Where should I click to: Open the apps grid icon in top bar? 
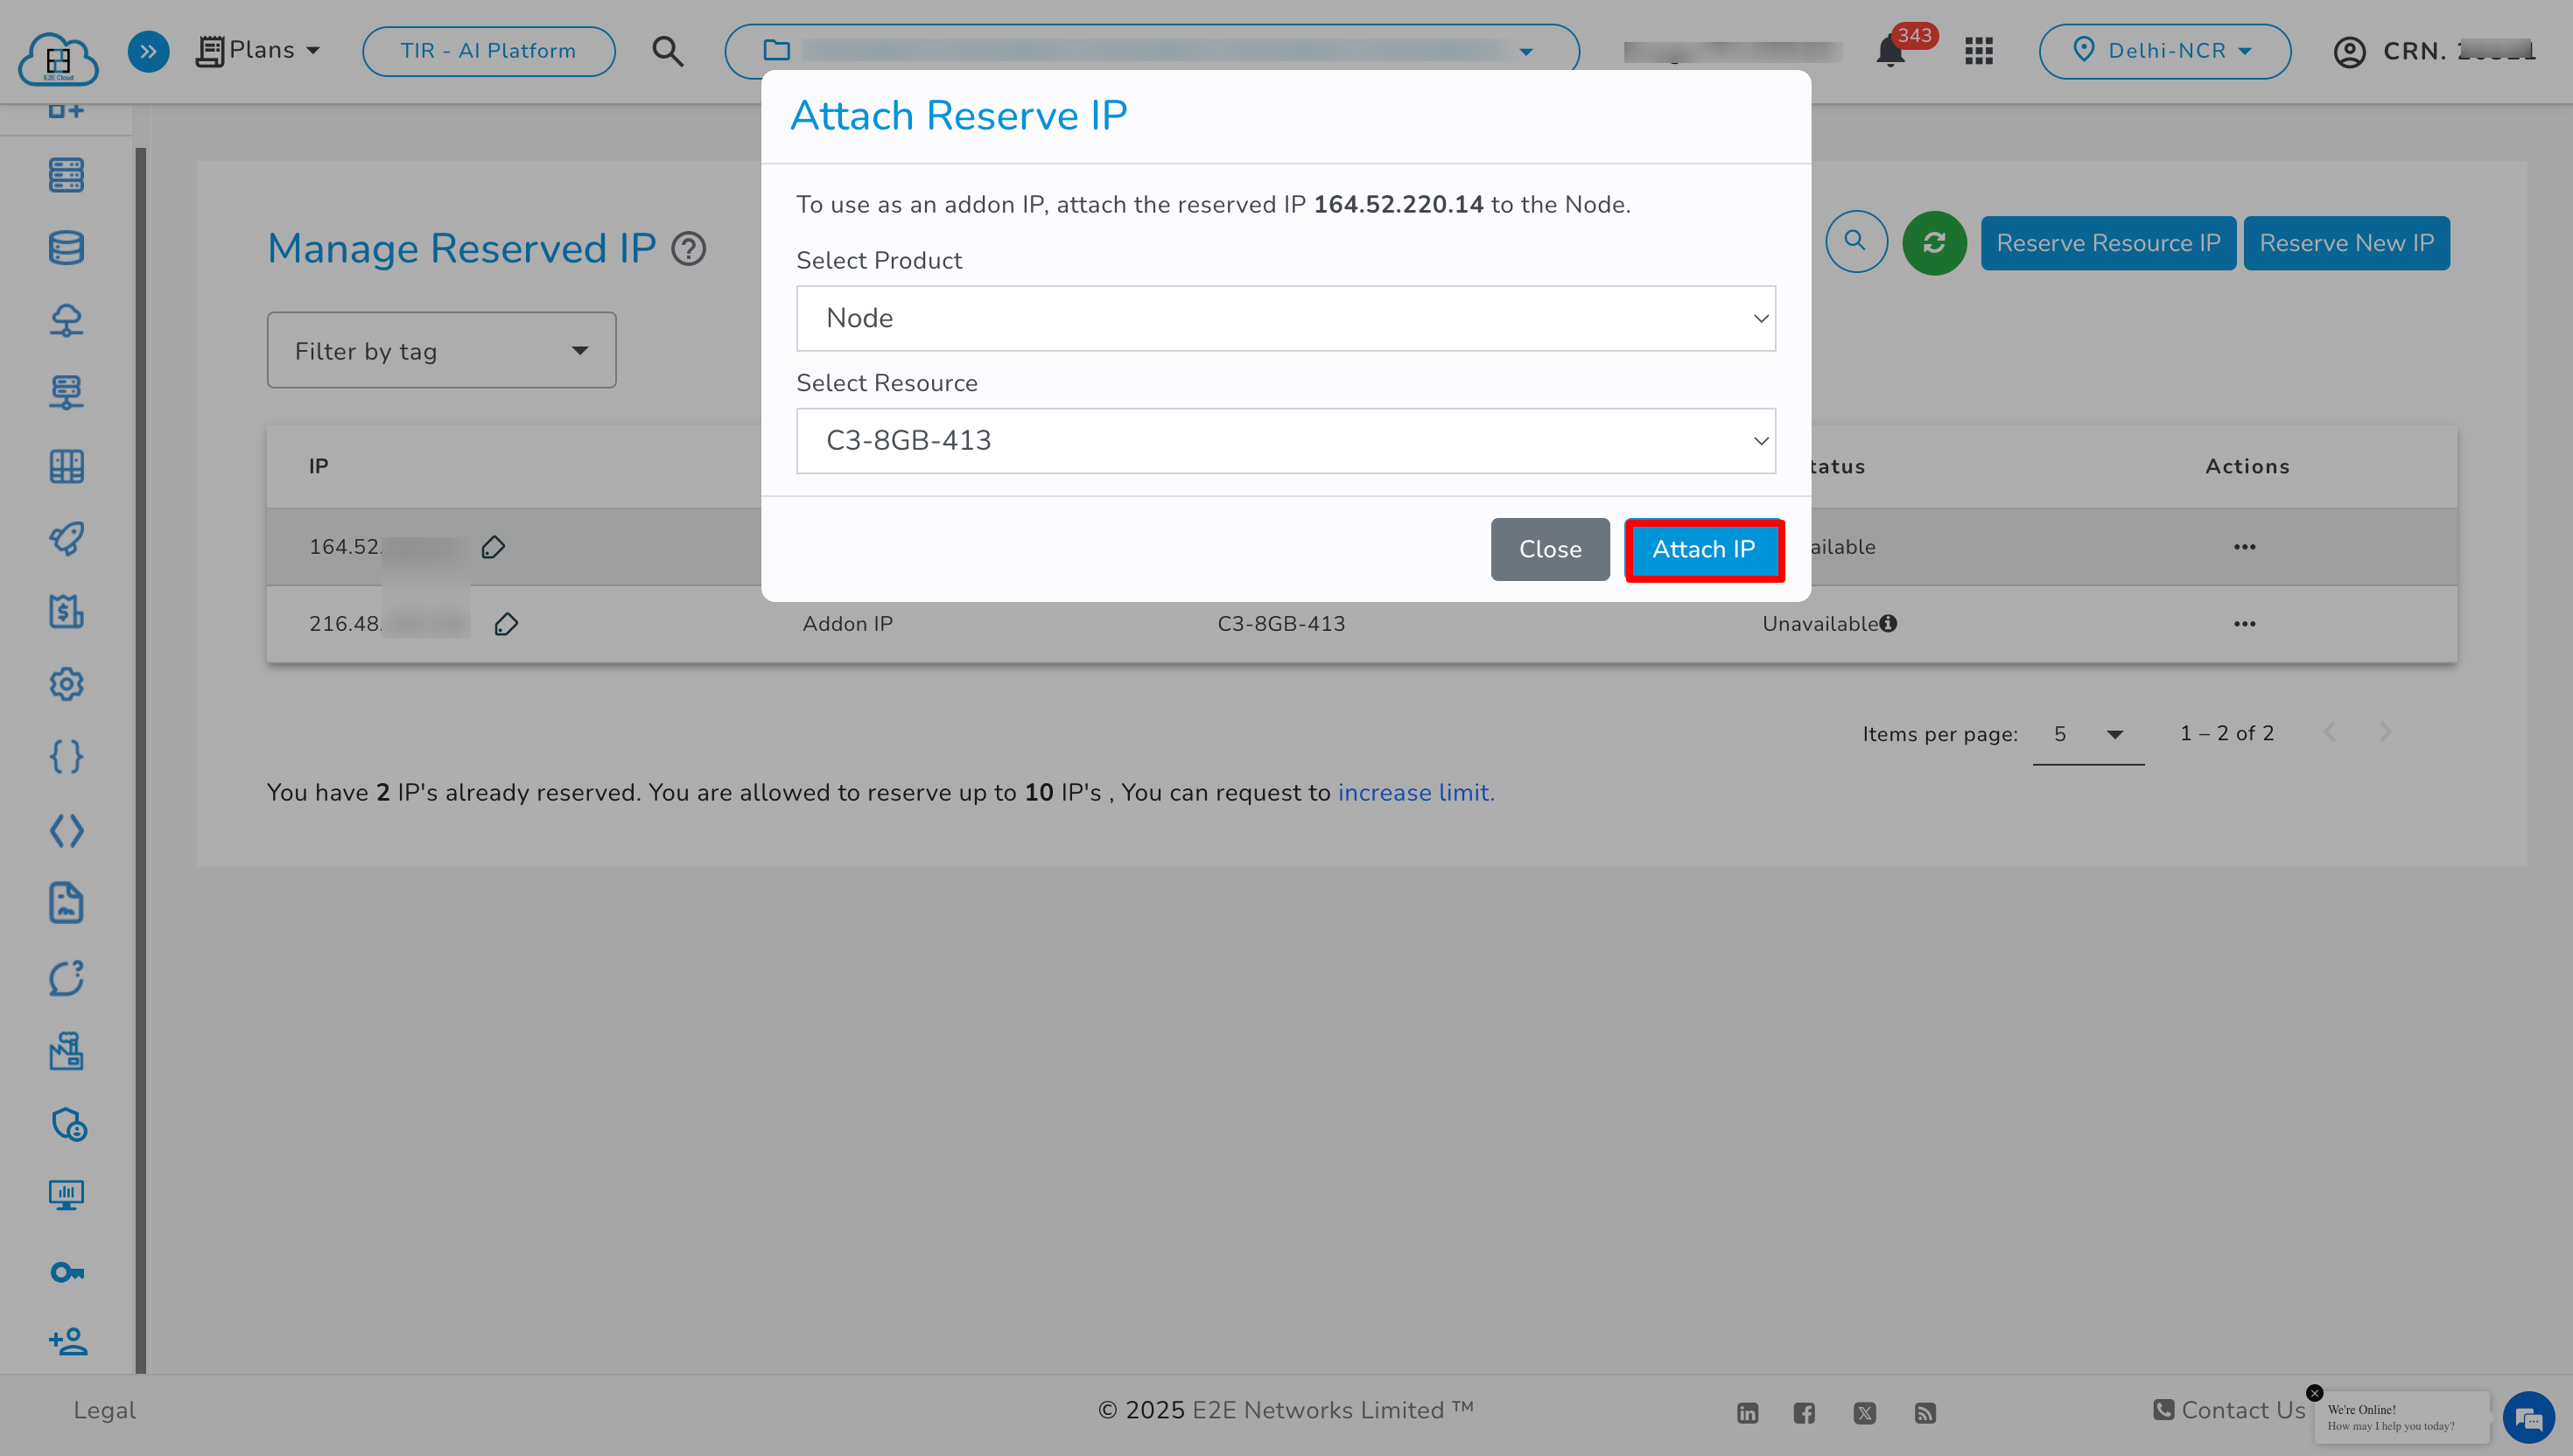(x=1978, y=51)
